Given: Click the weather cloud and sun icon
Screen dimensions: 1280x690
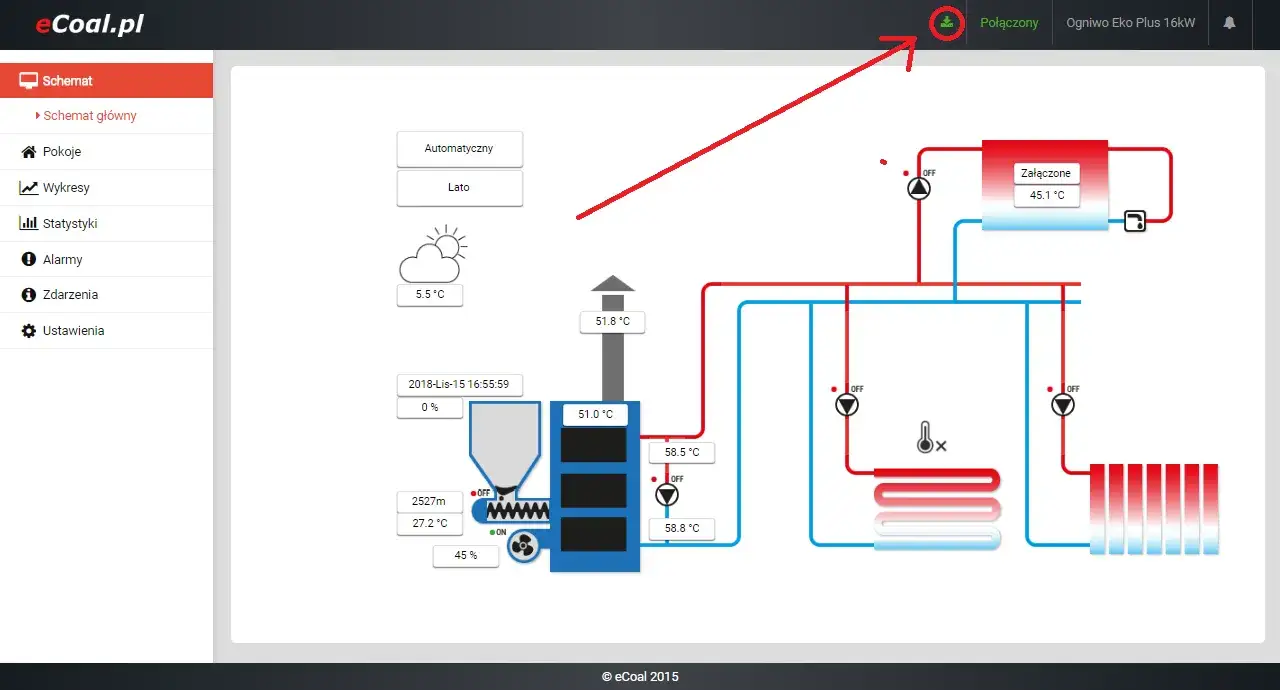Looking at the screenshot, I should pos(433,257).
